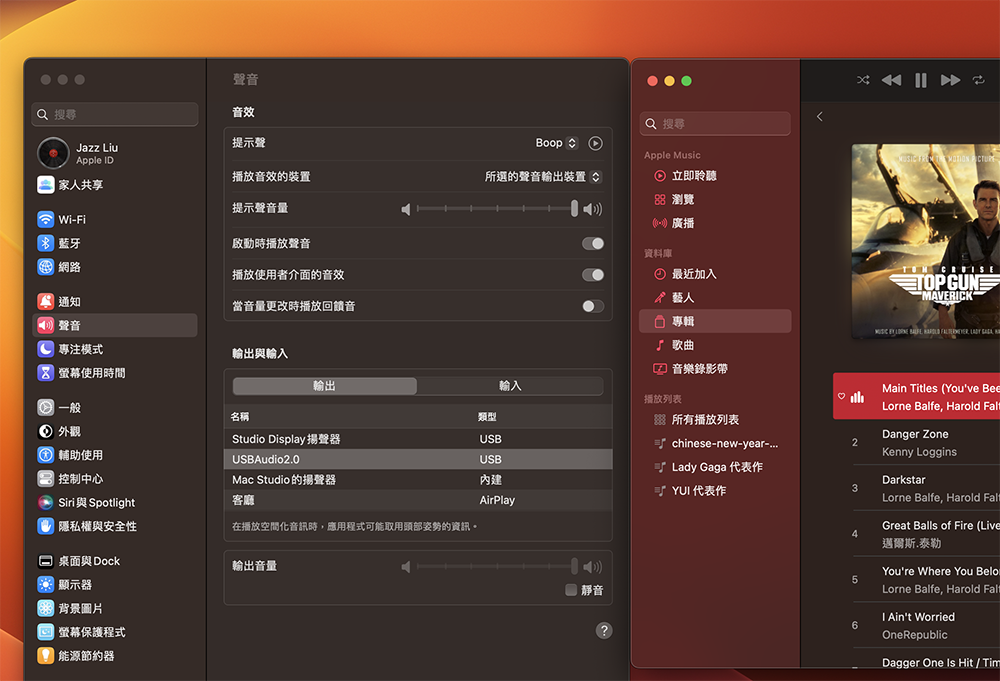Select USBAudio2.0 output device

point(418,459)
